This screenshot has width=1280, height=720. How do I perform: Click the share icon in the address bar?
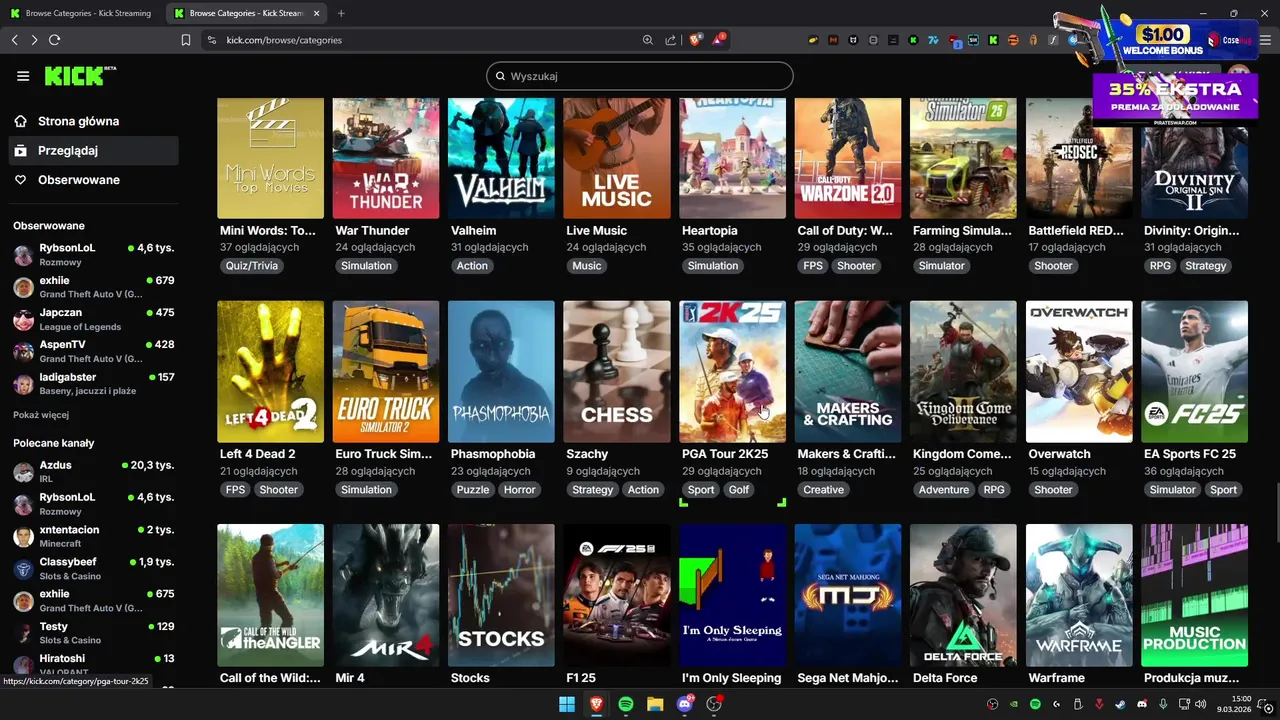click(670, 40)
